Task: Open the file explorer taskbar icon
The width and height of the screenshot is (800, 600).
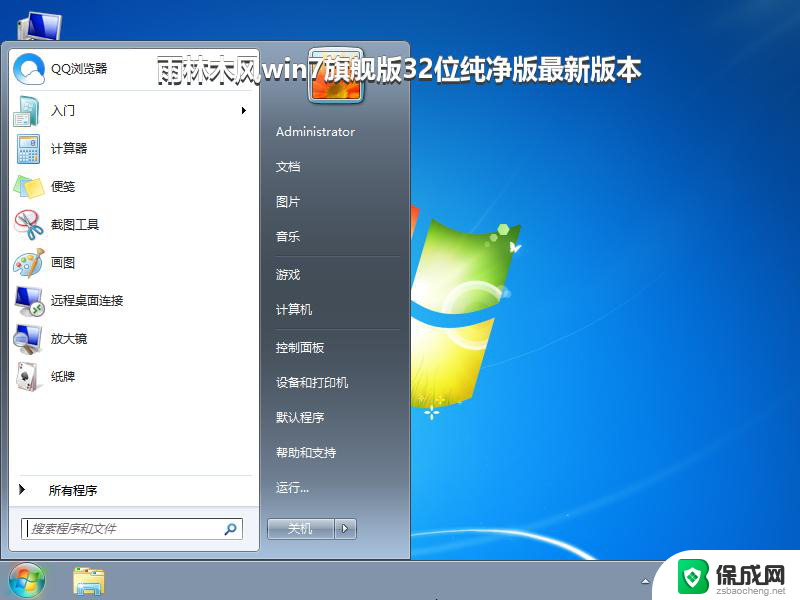Action: pos(88,582)
